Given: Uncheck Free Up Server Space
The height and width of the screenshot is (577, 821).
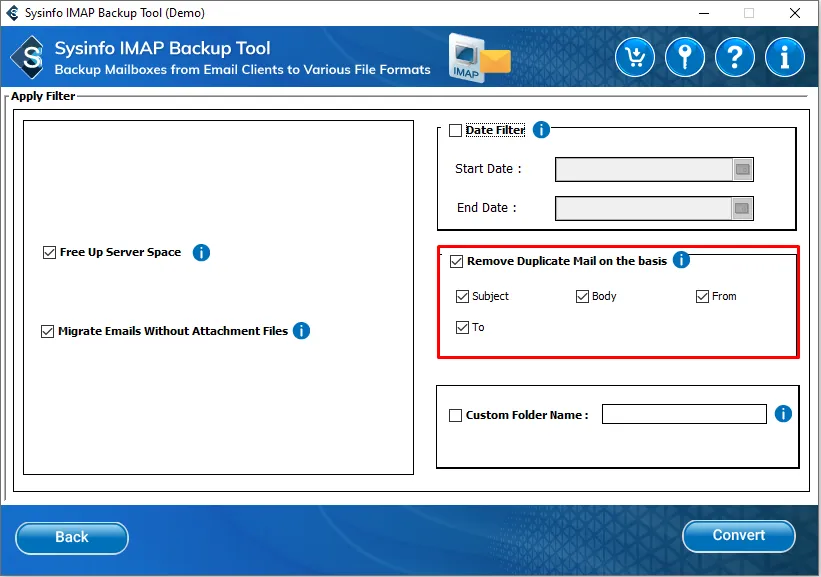Looking at the screenshot, I should (x=49, y=252).
